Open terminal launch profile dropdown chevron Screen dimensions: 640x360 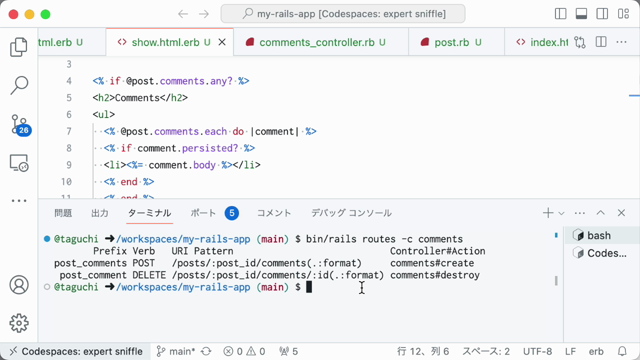pyautogui.click(x=561, y=213)
